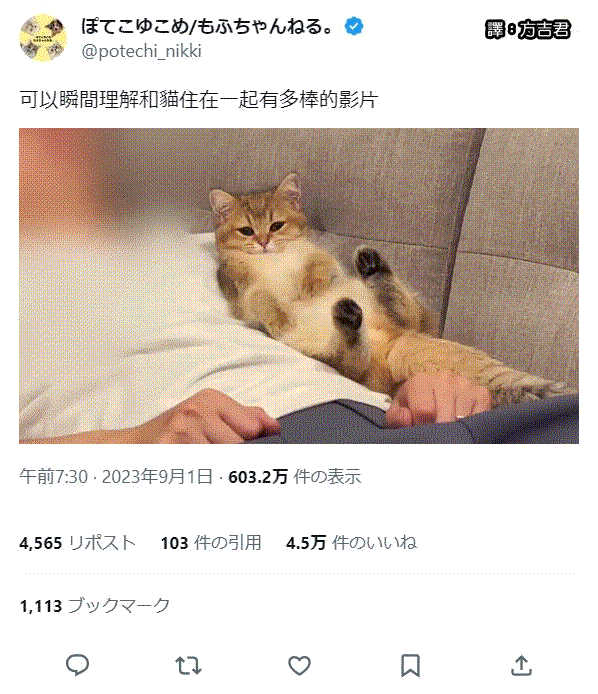The image size is (598, 694).
Task: View the 603.2万 件の表示 view count
Action: pyautogui.click(x=295, y=477)
